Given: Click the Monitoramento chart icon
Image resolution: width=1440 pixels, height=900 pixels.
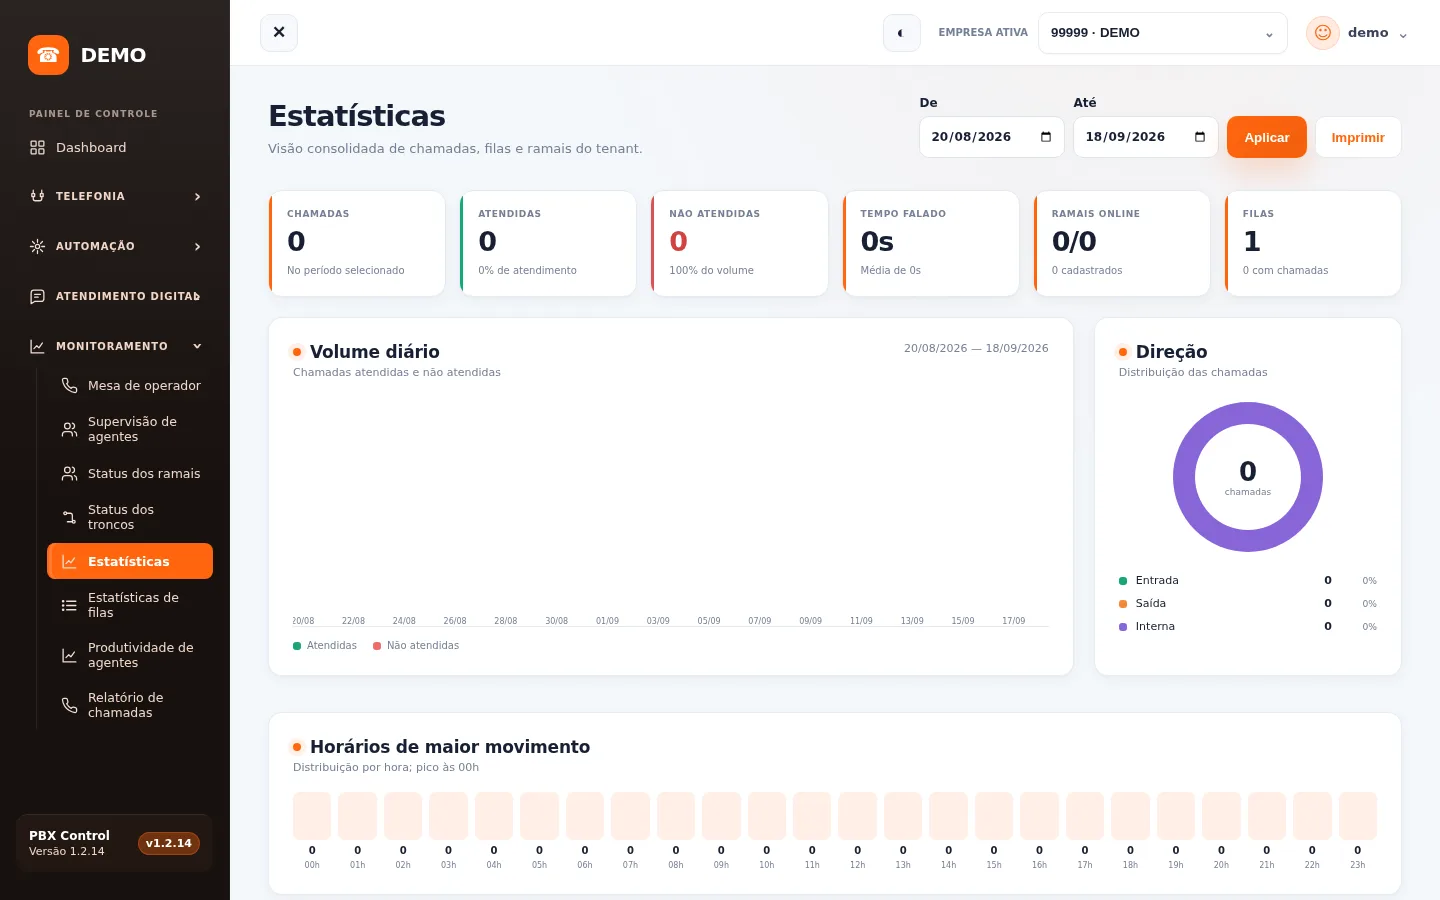Looking at the screenshot, I should (x=37, y=346).
